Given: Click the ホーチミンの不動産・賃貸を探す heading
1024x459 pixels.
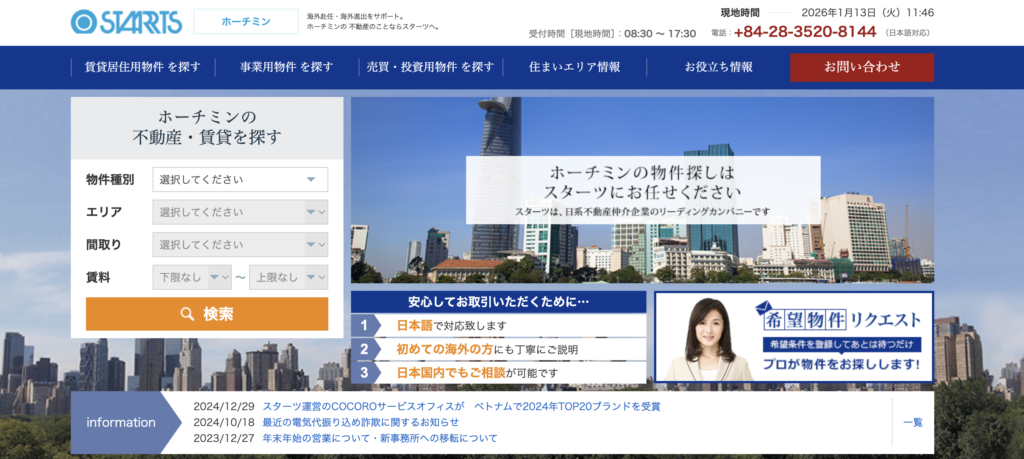Looking at the screenshot, I should tap(207, 127).
